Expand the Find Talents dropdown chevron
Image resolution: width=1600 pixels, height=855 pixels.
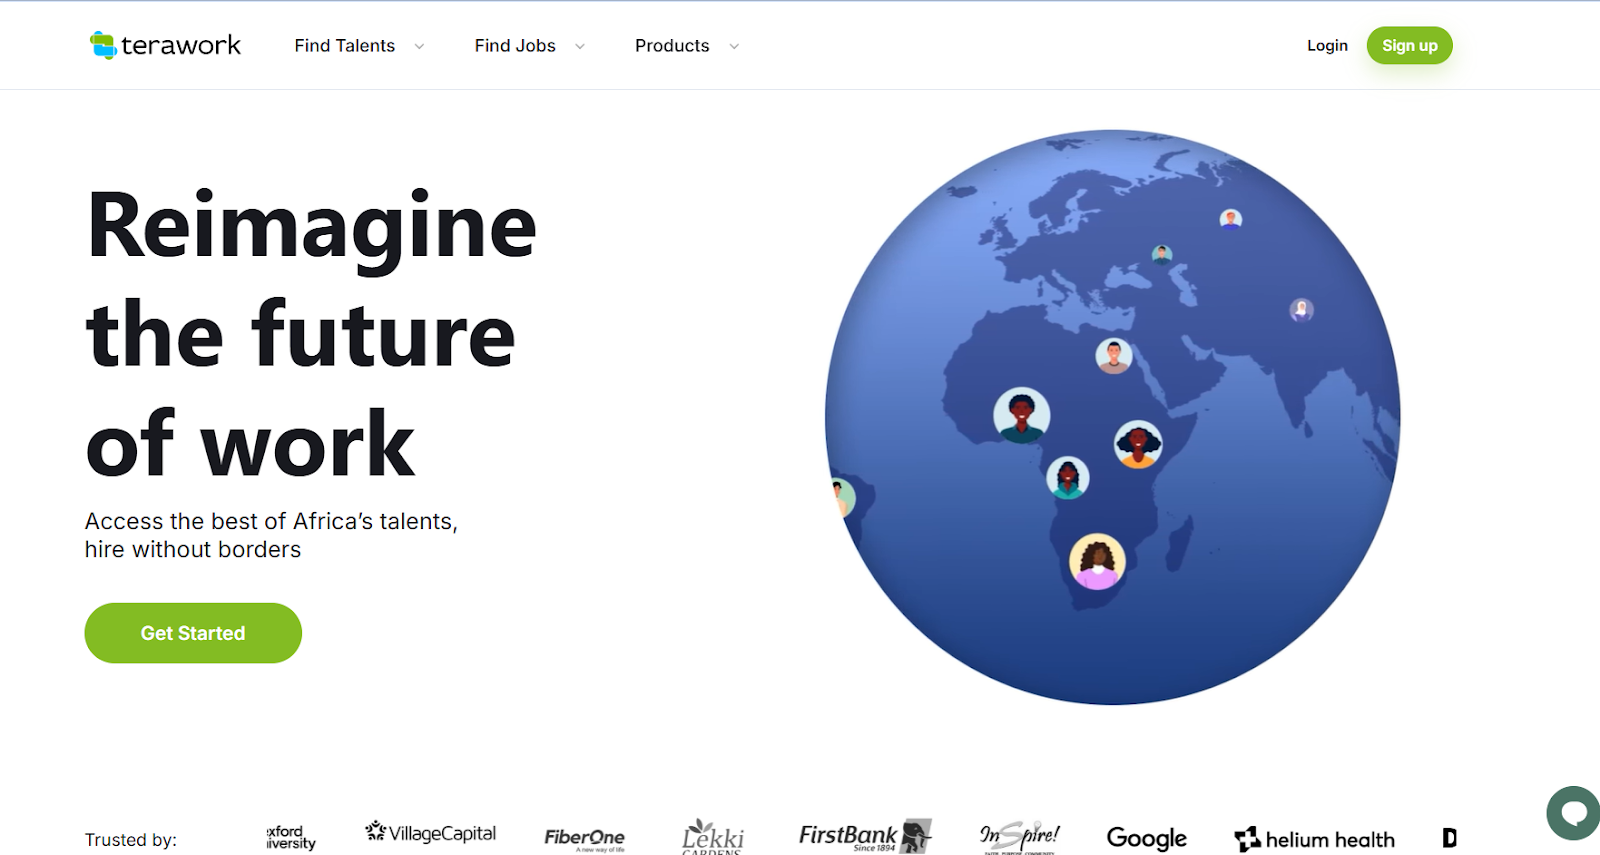point(419,46)
